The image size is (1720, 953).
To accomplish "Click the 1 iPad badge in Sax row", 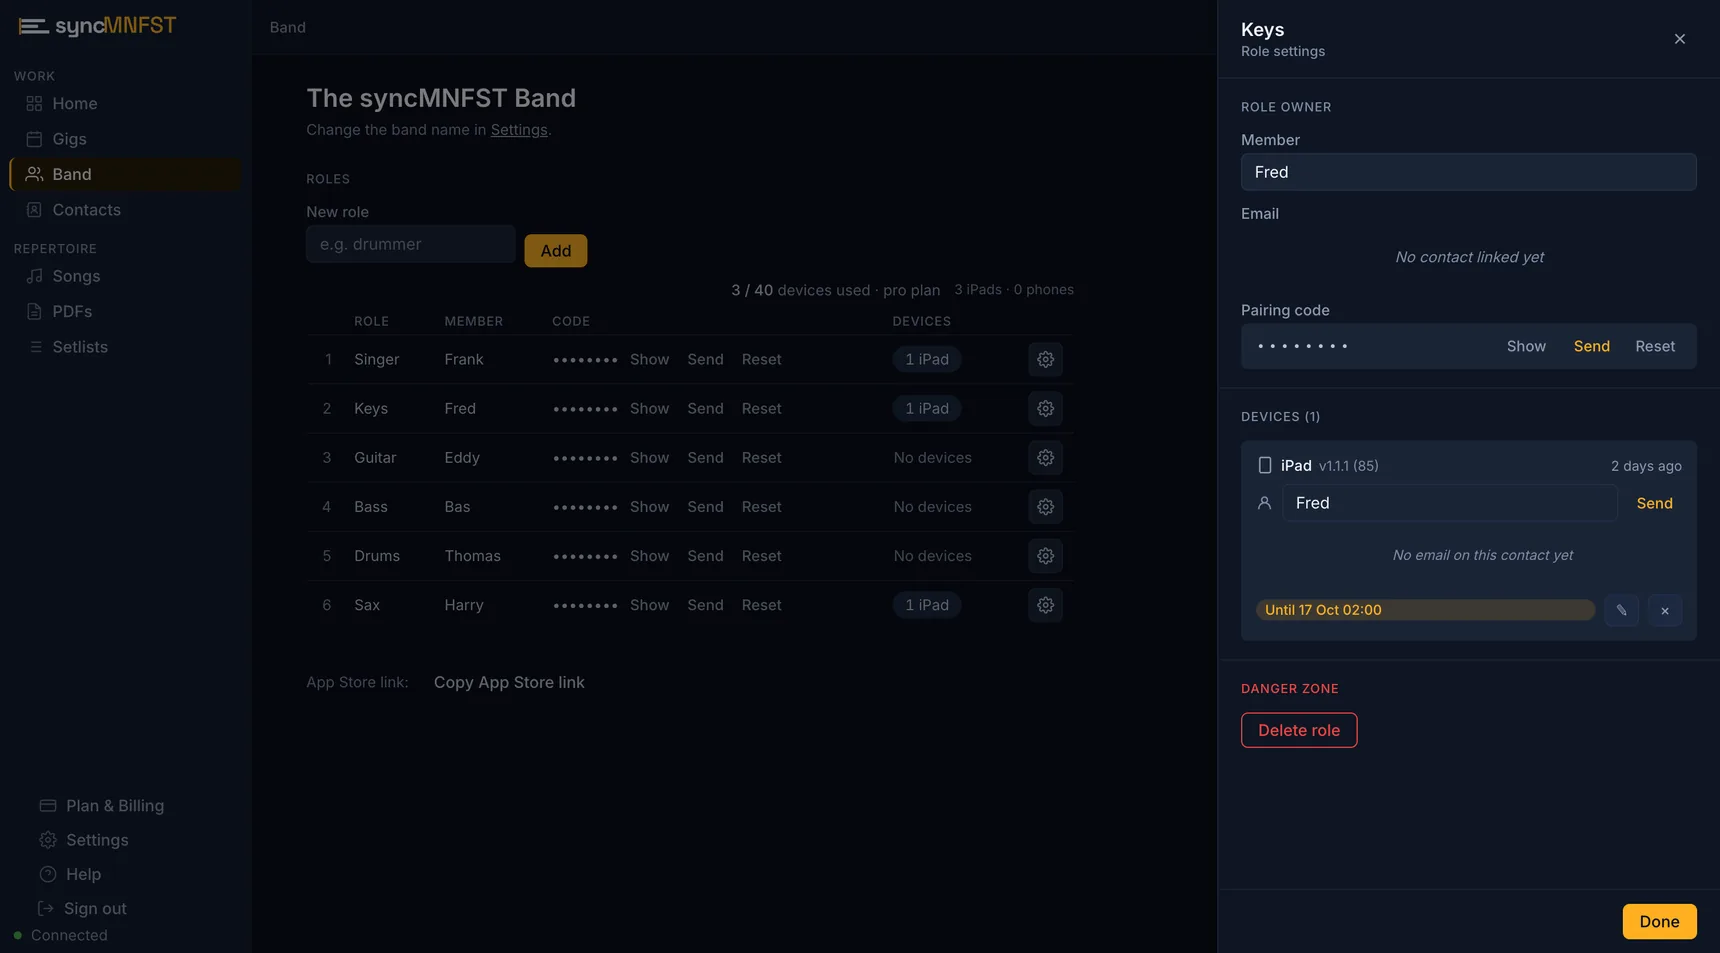I will (927, 605).
